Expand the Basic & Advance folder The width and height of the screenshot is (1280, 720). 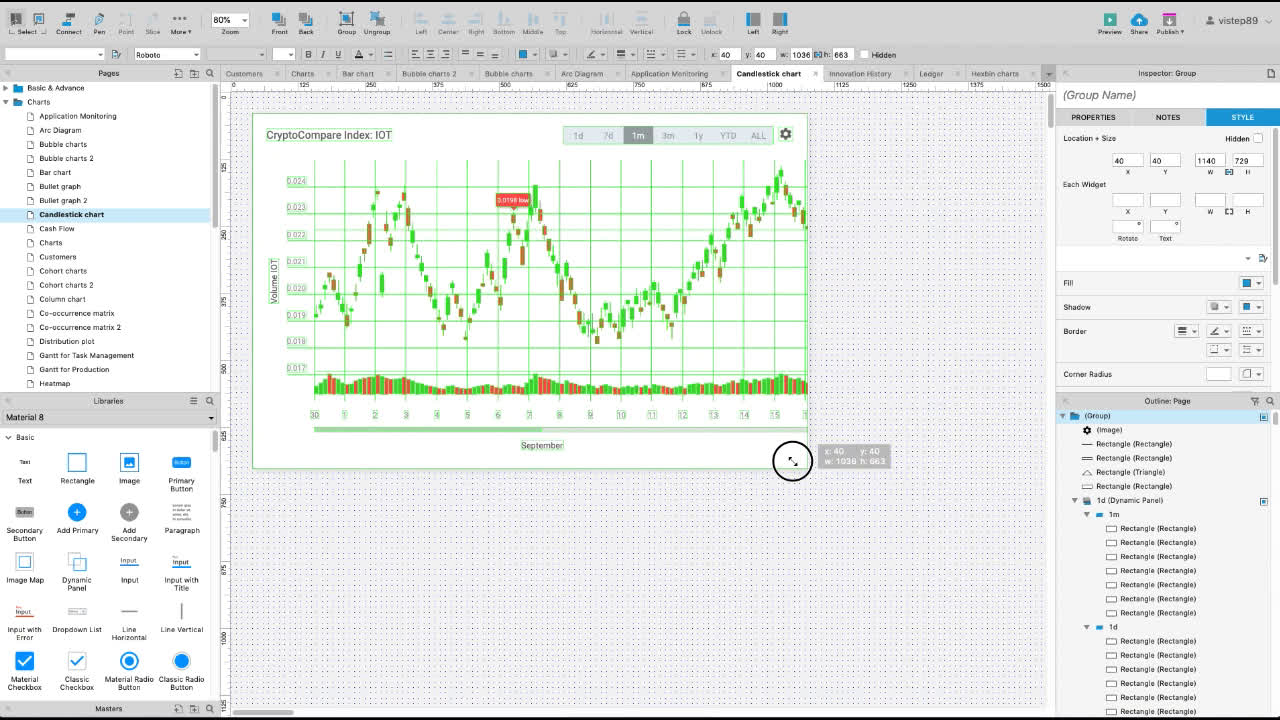click(x=6, y=88)
